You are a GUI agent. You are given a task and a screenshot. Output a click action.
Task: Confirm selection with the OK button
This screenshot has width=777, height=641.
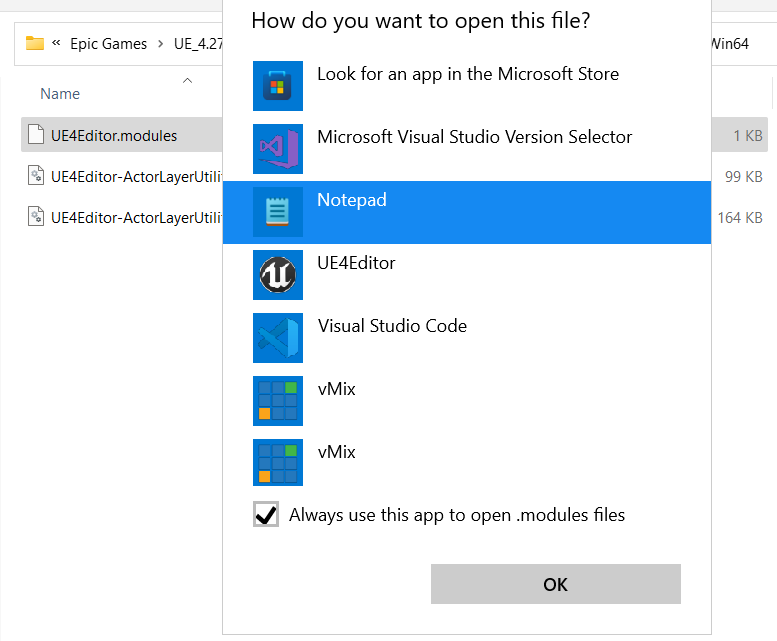point(555,584)
